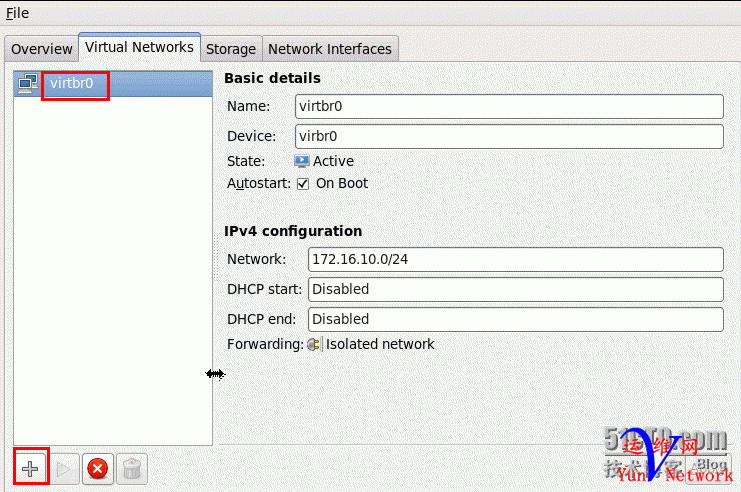This screenshot has height=492, width=741.
Task: Click the add virtual network plus icon
Action: click(31, 468)
